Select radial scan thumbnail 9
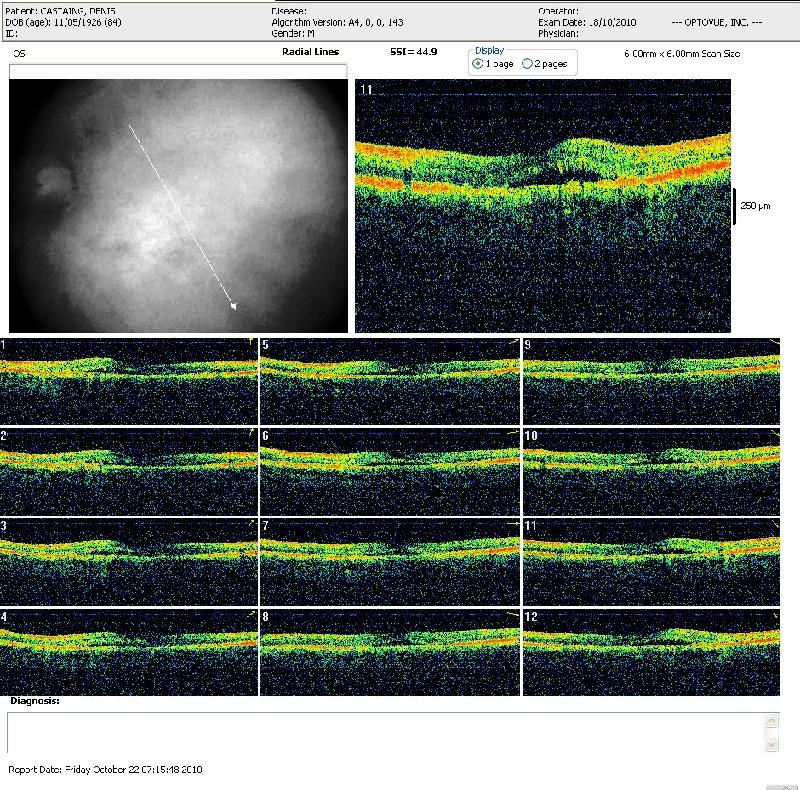The width and height of the screenshot is (800, 790). (x=651, y=381)
